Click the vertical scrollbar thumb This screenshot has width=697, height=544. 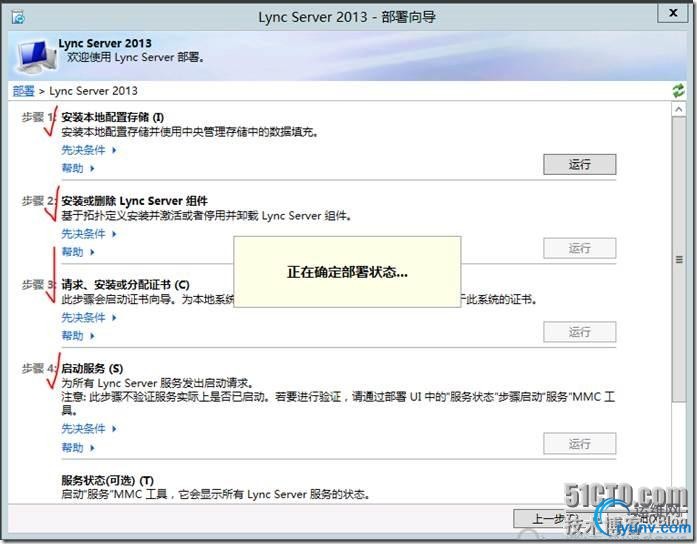click(x=679, y=259)
